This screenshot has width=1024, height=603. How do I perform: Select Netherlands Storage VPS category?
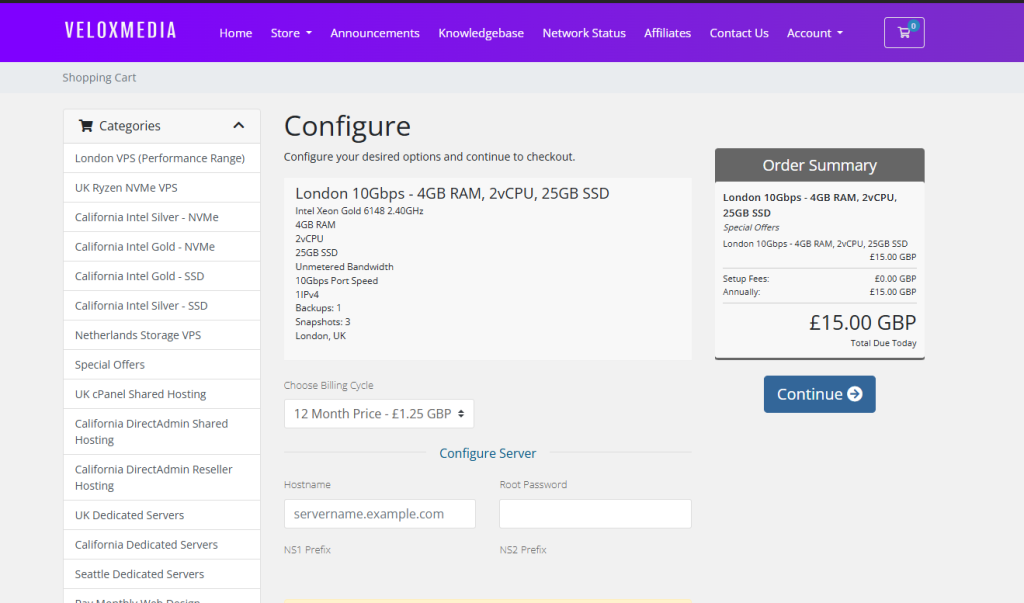(162, 334)
